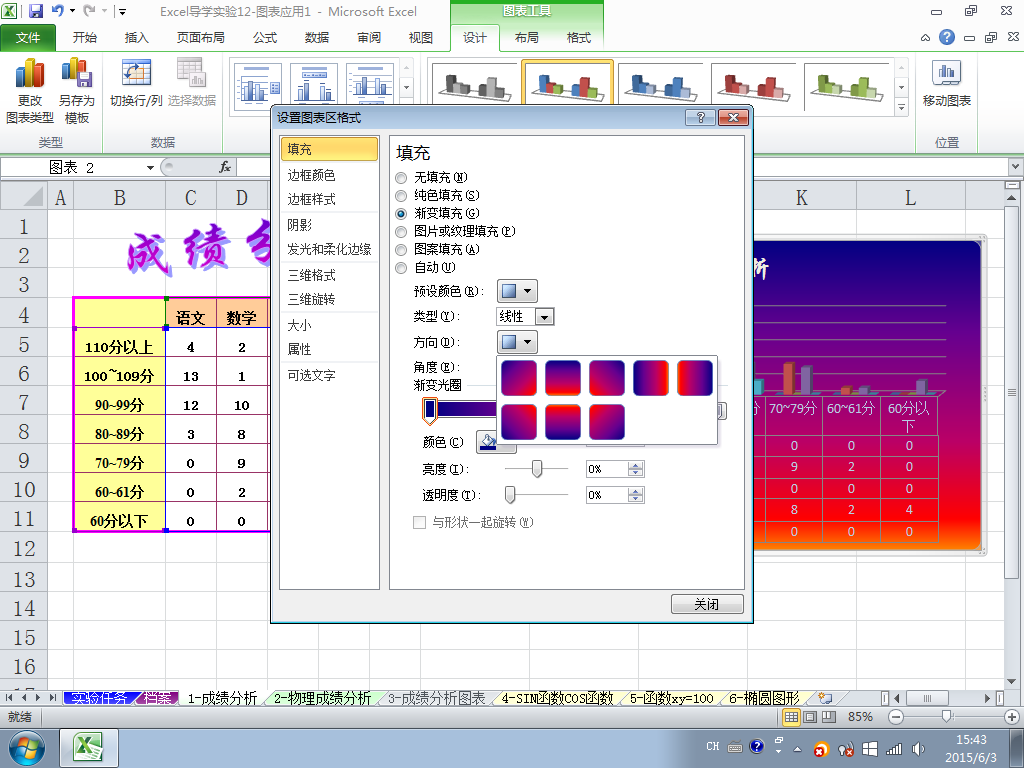
Task: Click Switch Row/Column icon
Action: [x=136, y=73]
